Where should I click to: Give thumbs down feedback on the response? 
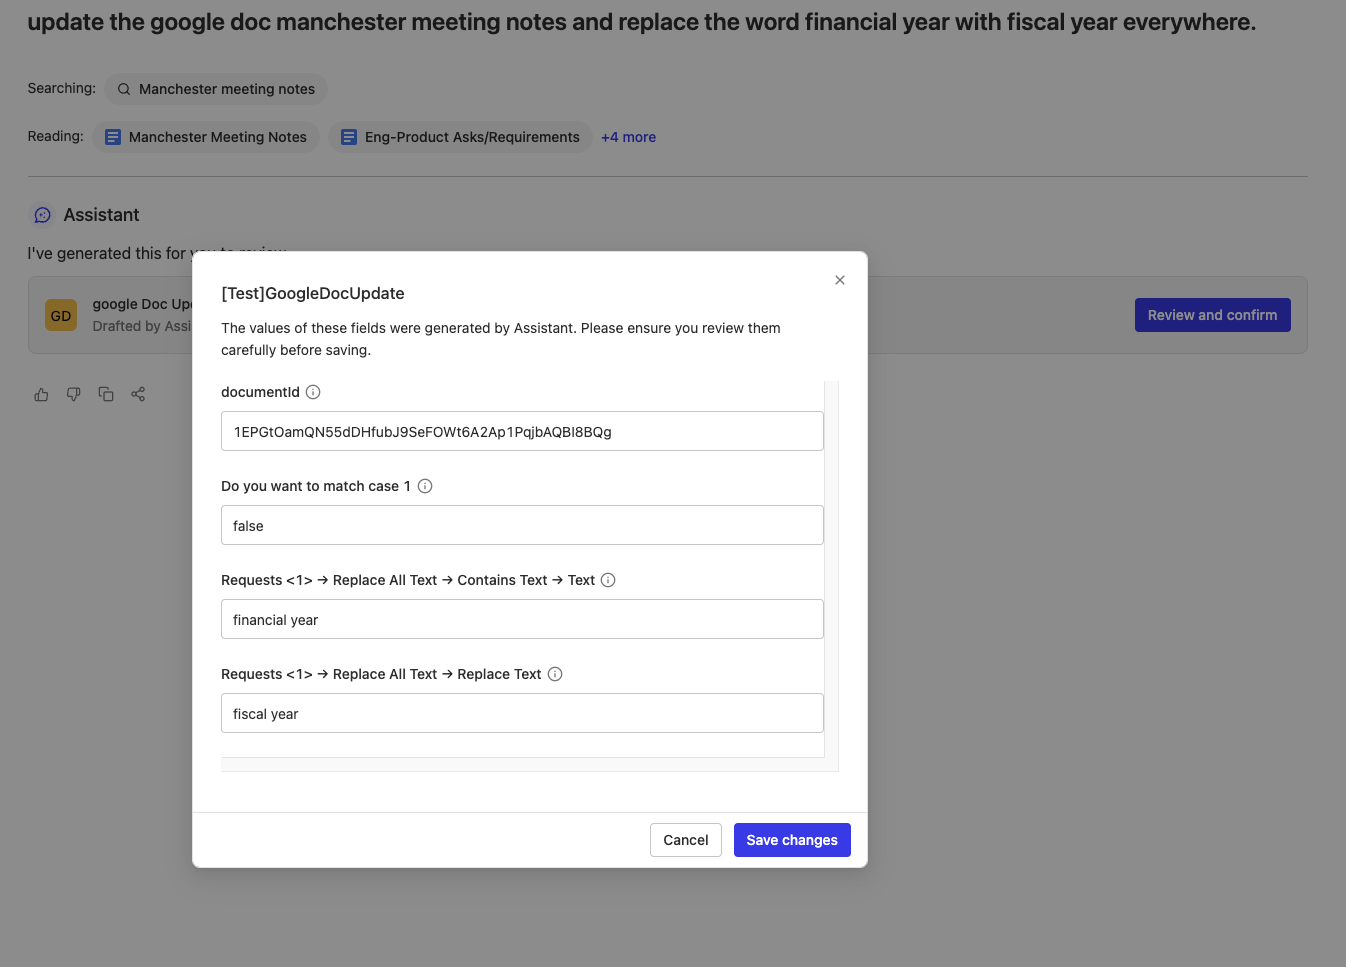pos(73,394)
